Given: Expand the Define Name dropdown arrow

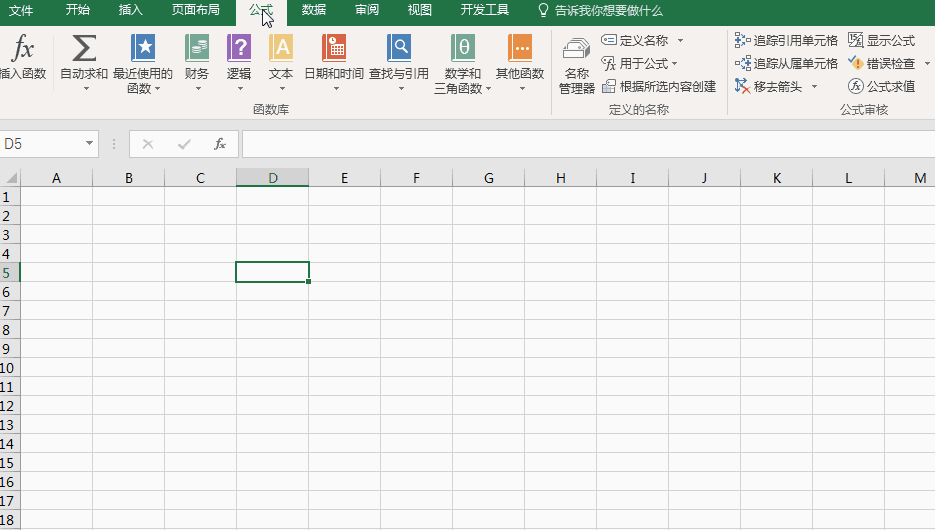Looking at the screenshot, I should pos(680,41).
